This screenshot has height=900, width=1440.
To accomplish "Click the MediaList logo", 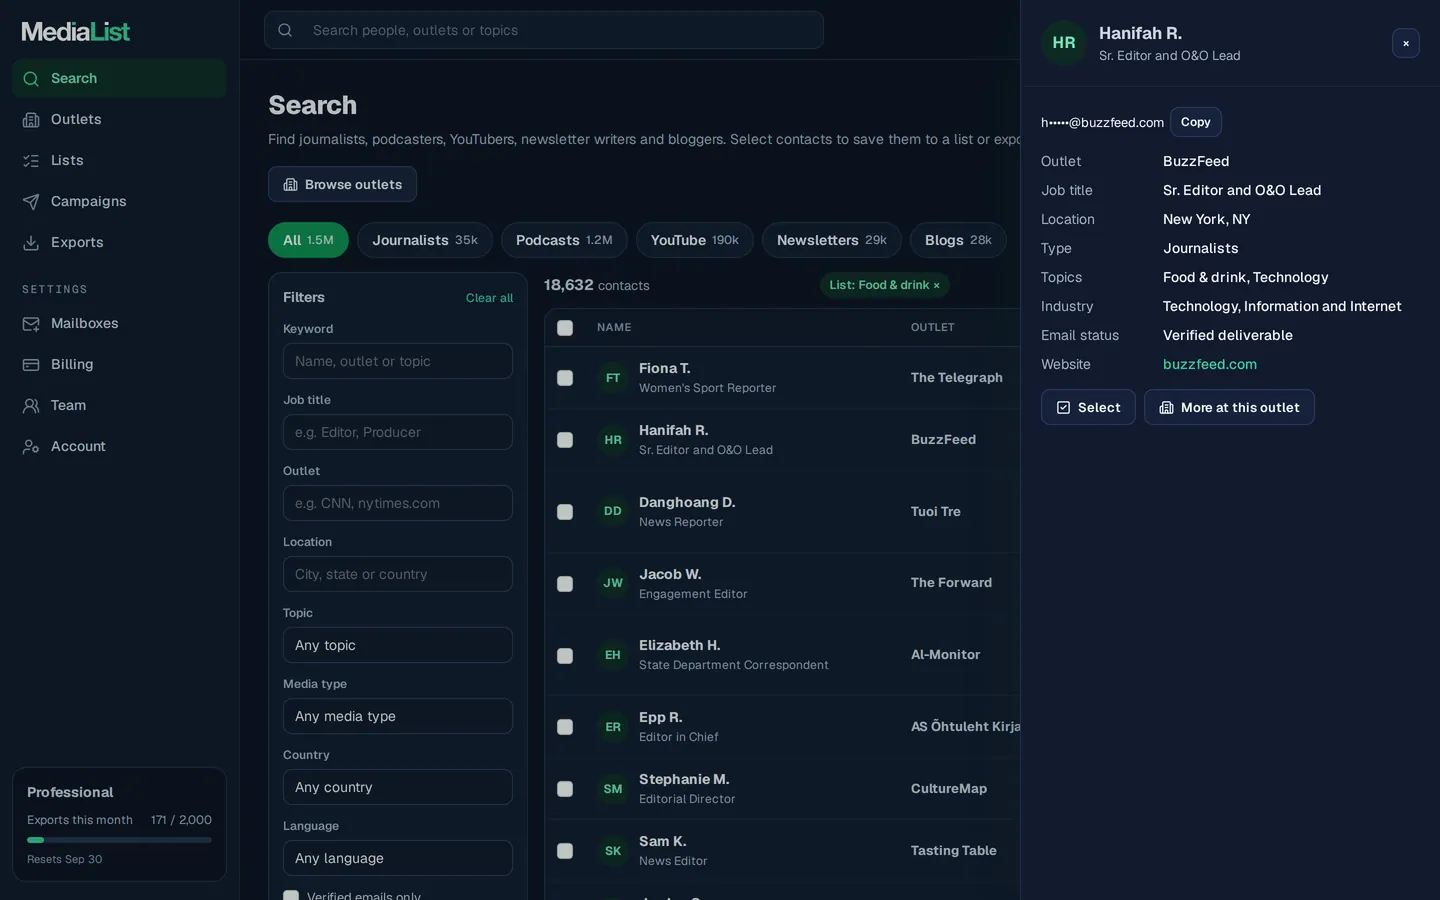I will (76, 31).
